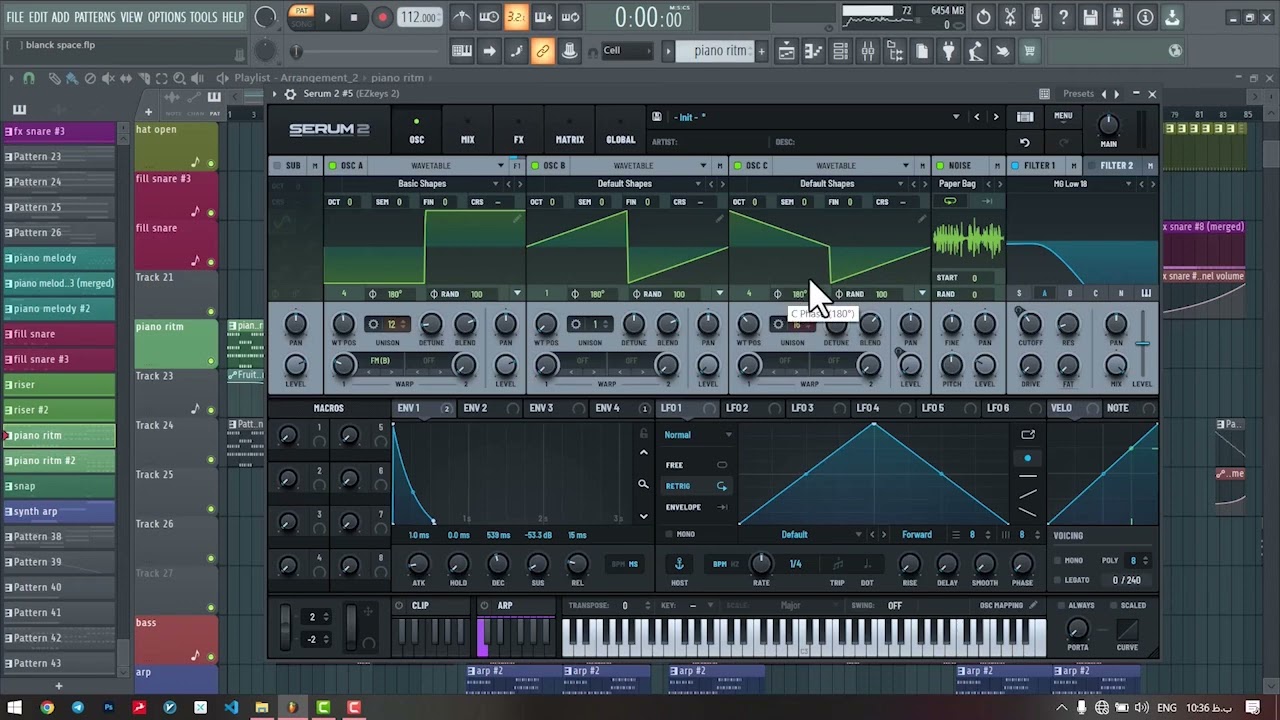Click Serum's undo arrow icon

click(x=1024, y=142)
